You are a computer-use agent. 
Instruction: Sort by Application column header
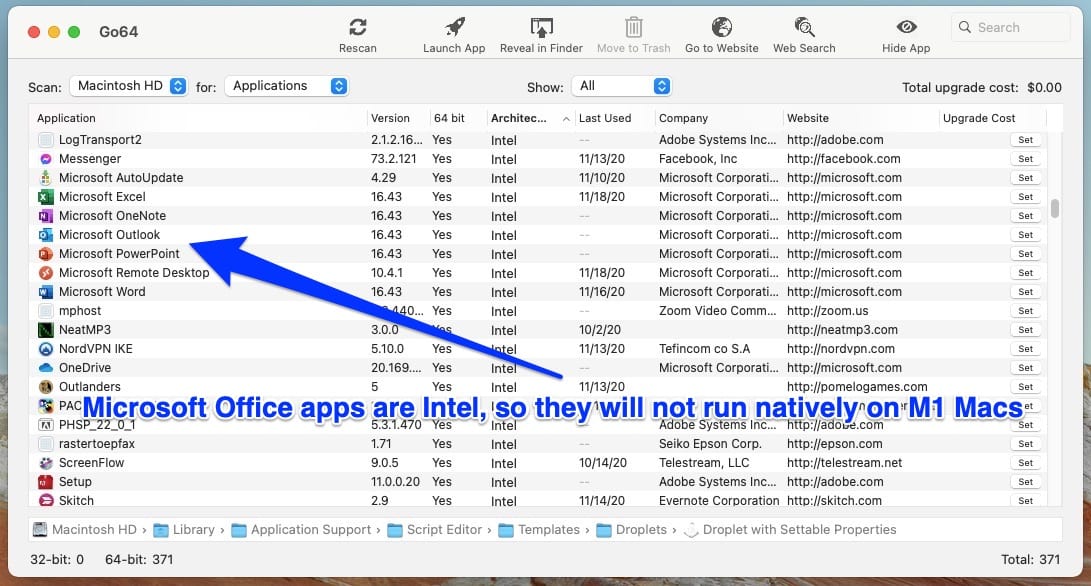pyautogui.click(x=66, y=118)
